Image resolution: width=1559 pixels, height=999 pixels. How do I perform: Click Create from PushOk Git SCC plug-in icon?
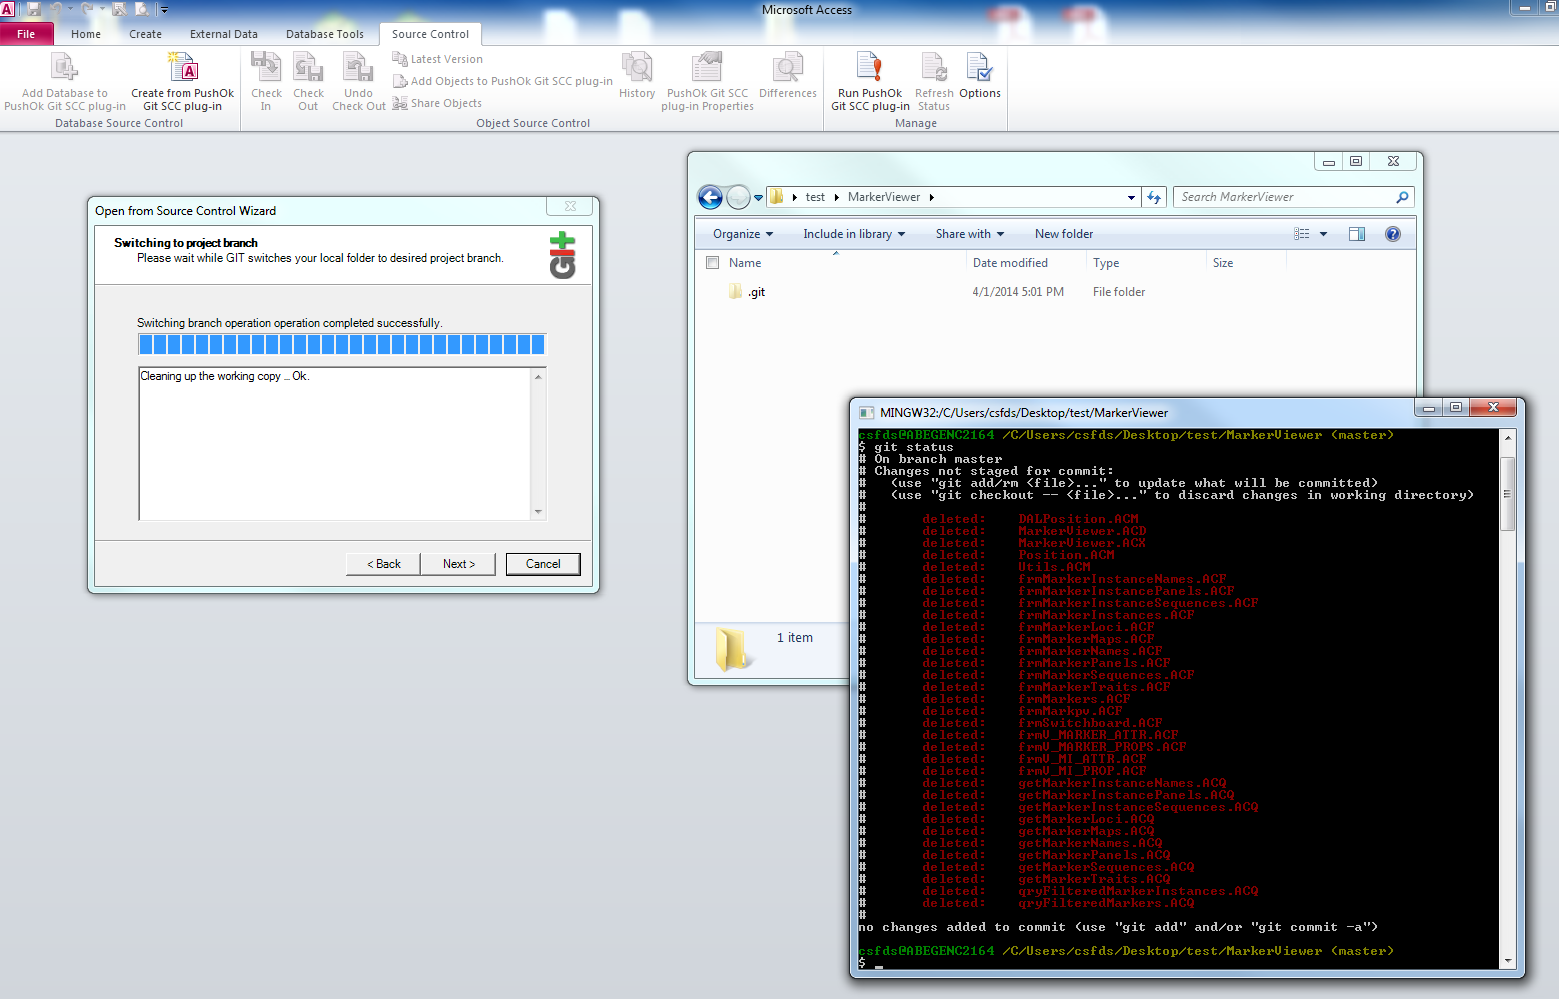[x=182, y=68]
